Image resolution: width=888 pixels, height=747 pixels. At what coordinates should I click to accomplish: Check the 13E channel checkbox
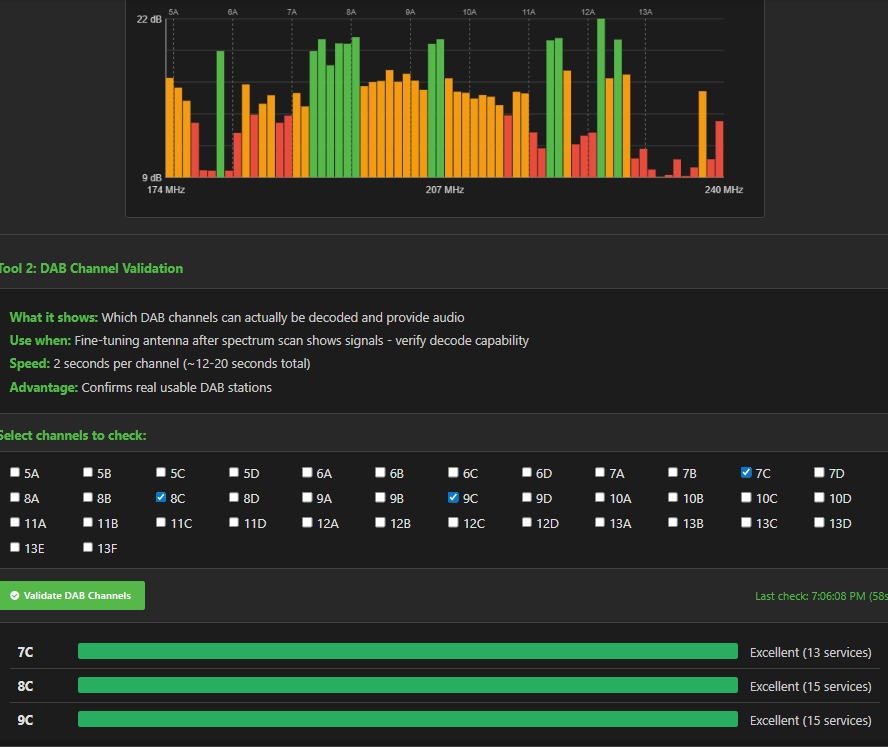click(15, 547)
